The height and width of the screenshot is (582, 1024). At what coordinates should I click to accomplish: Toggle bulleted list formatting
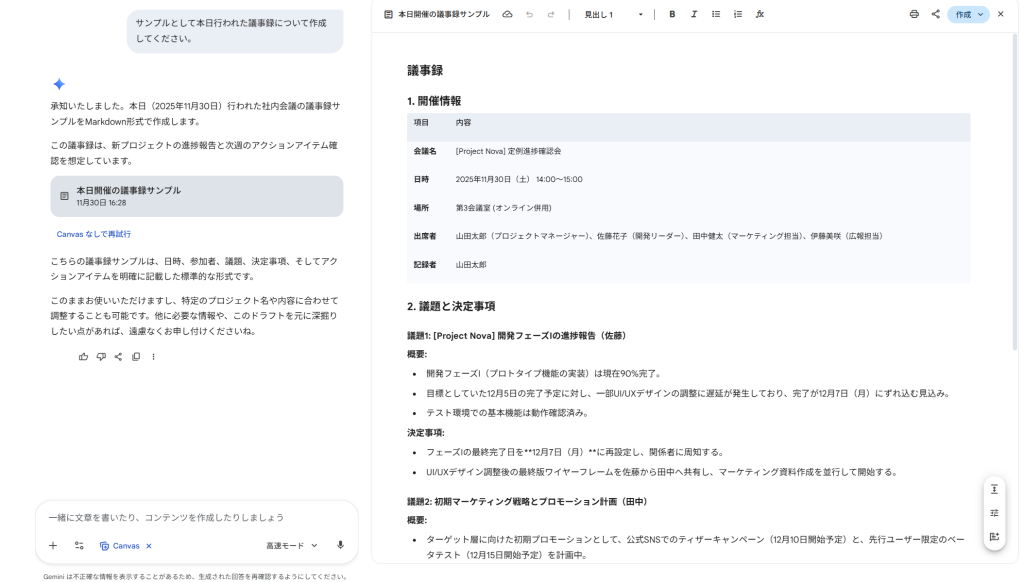pos(716,14)
